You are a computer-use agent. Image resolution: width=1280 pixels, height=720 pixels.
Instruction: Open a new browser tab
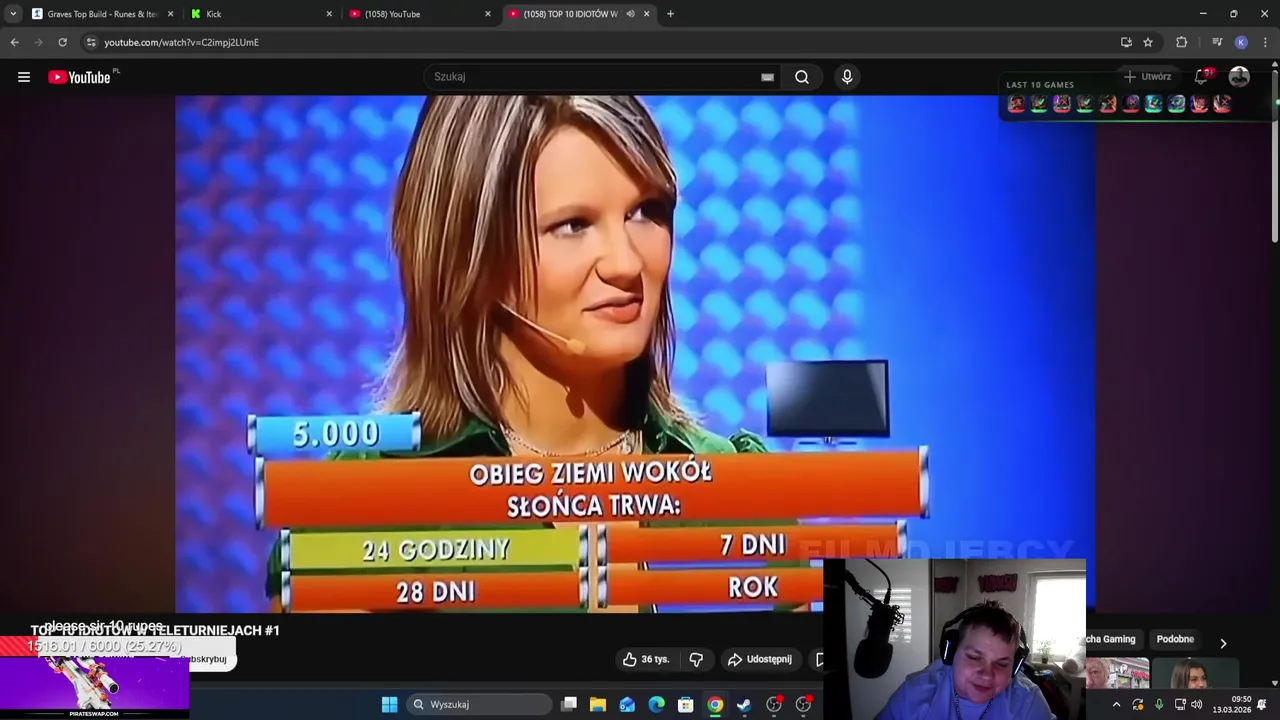tap(670, 14)
